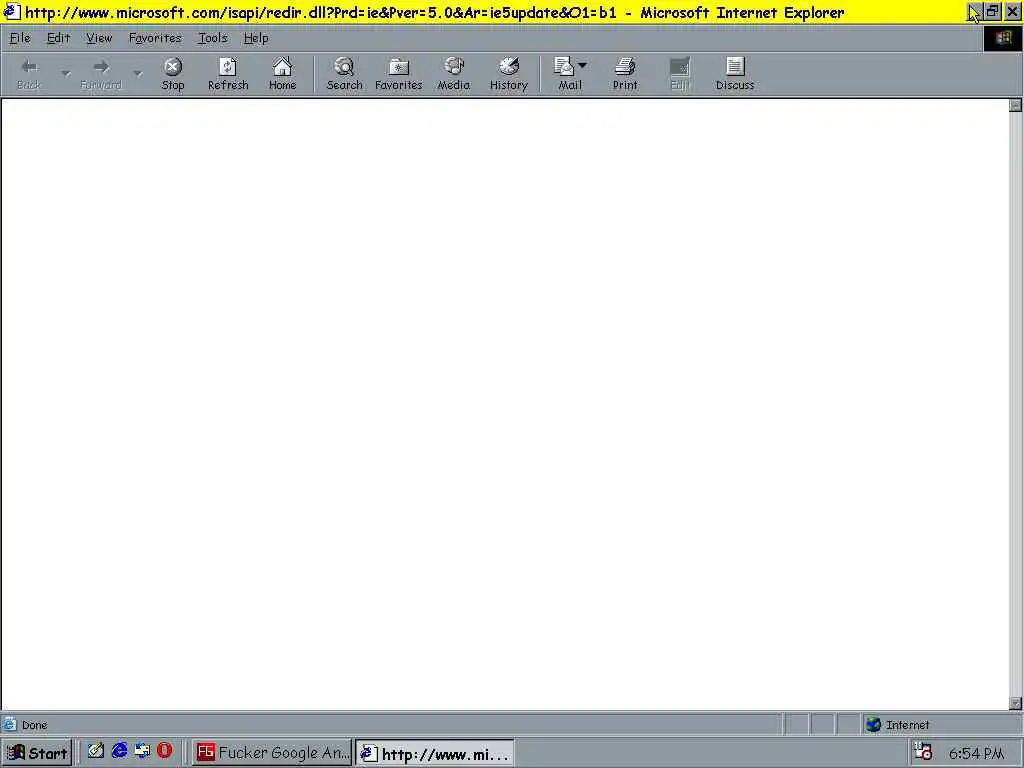Open the Edit menu
Image resolution: width=1024 pixels, height=768 pixels.
click(x=58, y=38)
